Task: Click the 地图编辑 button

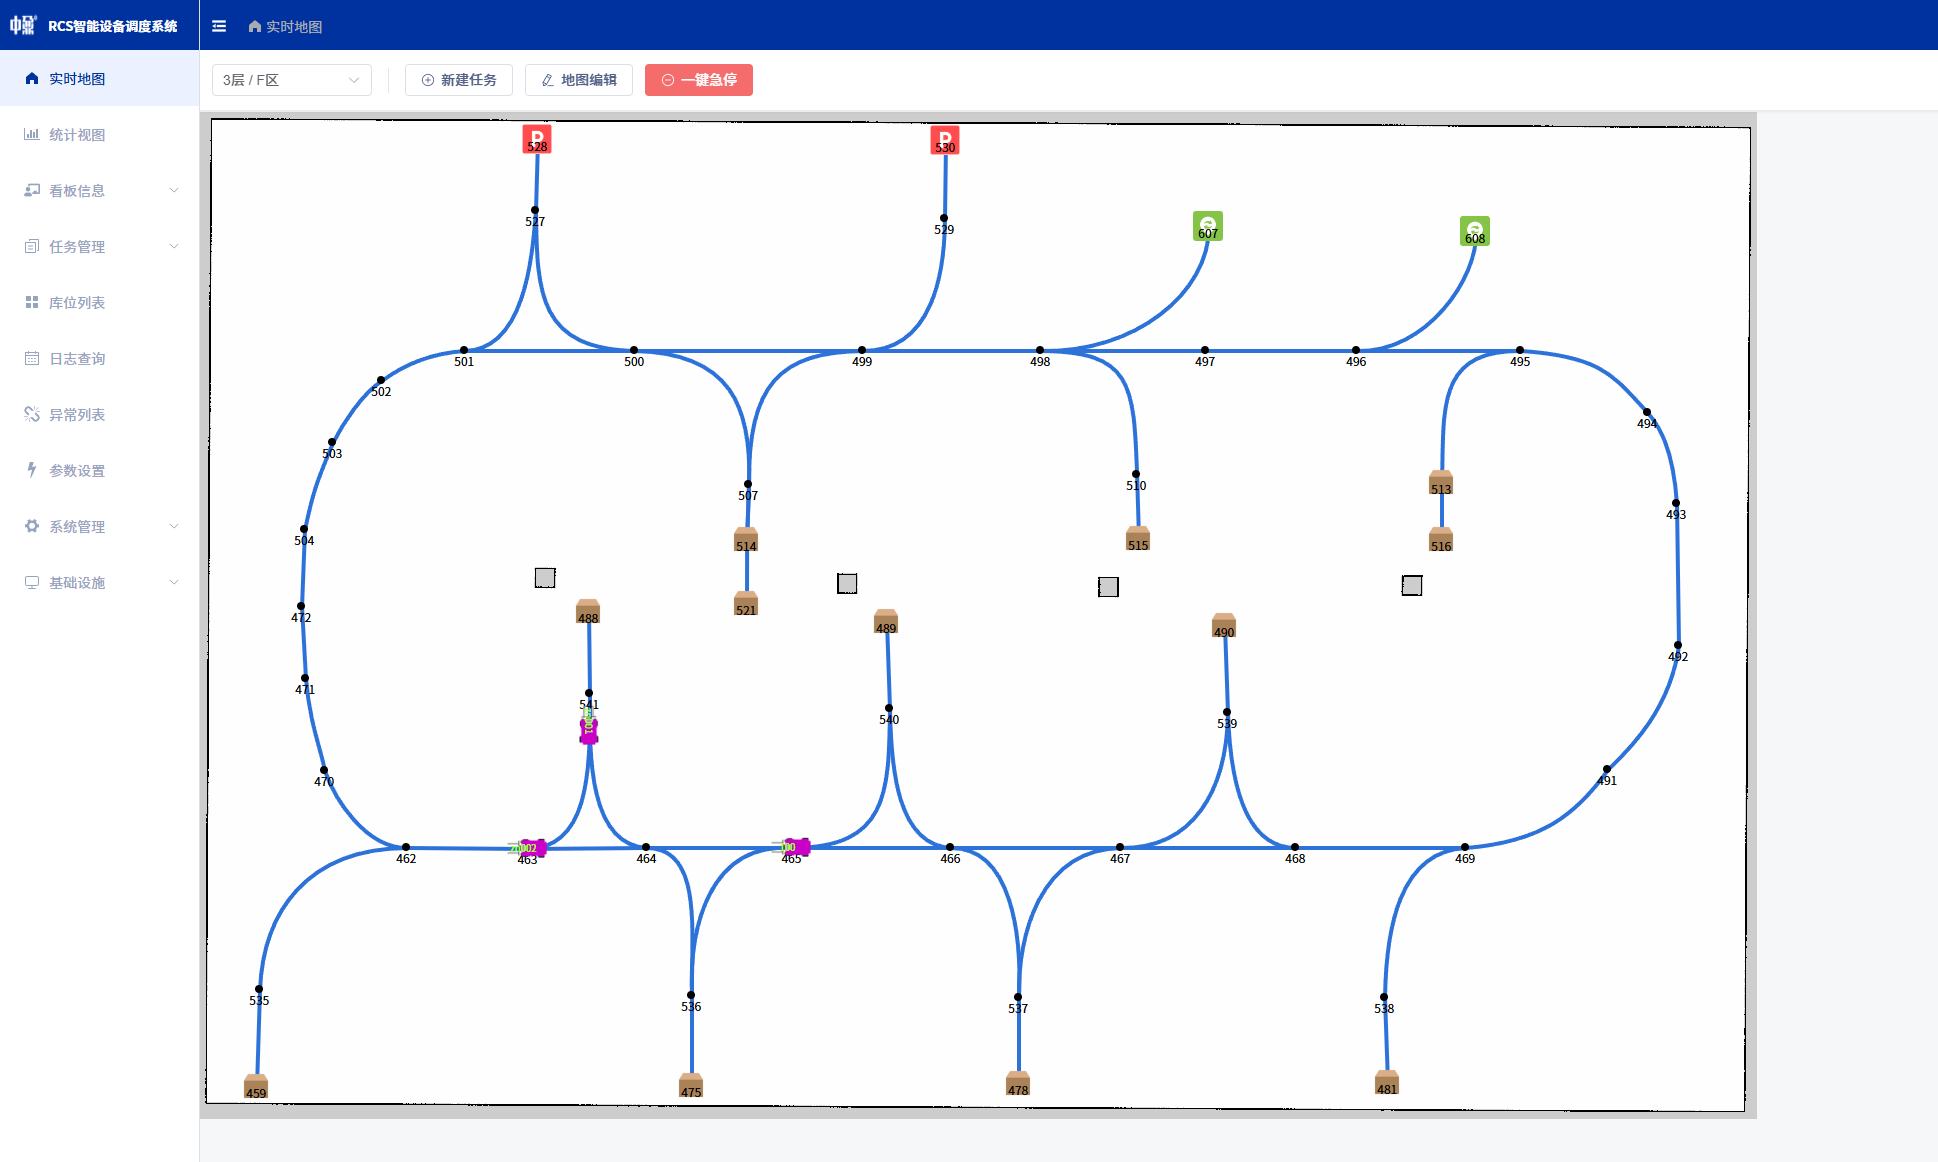Action: (579, 80)
